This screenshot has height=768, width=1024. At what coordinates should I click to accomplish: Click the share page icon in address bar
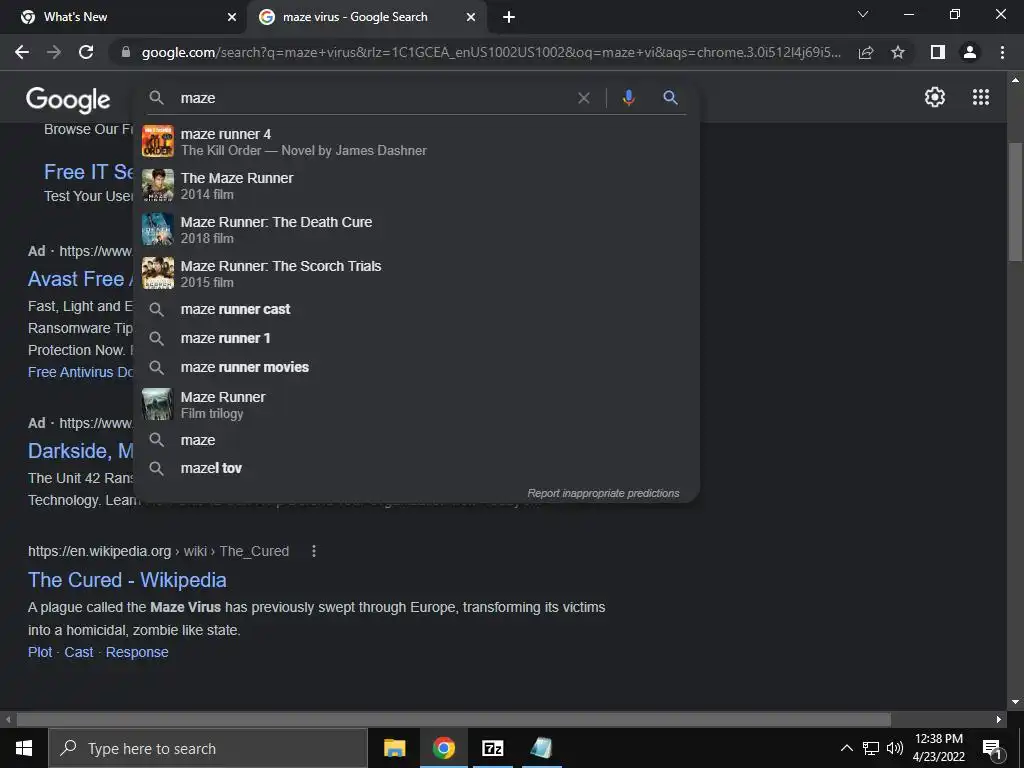click(x=866, y=52)
